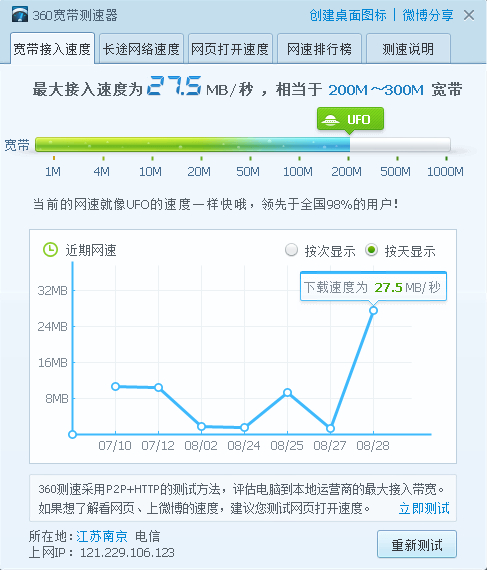Image resolution: width=487 pixels, height=570 pixels.
Task: Click the 立即测试 link
Action: coord(424,508)
